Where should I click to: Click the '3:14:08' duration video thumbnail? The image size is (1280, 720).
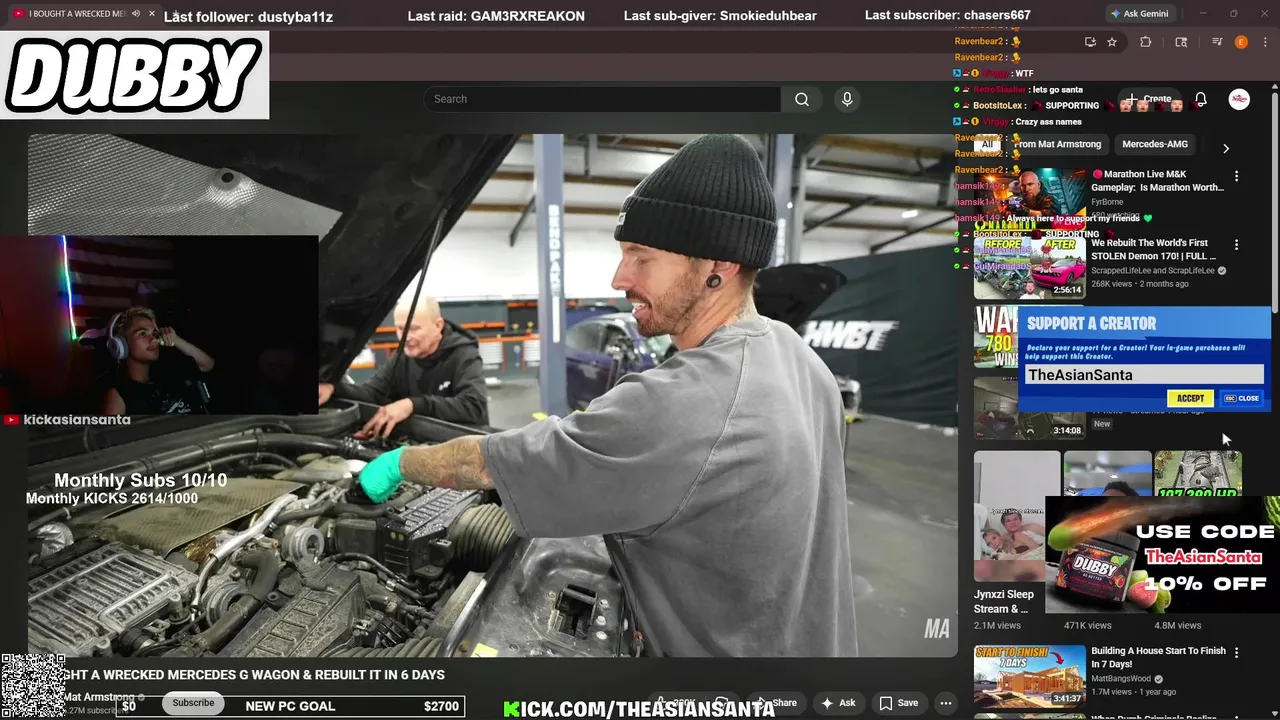click(x=1030, y=407)
